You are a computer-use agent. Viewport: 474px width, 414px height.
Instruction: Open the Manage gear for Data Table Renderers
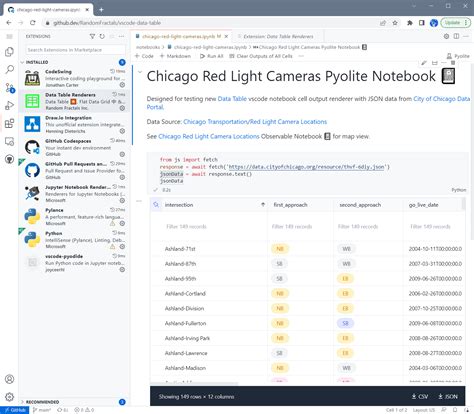[122, 108]
